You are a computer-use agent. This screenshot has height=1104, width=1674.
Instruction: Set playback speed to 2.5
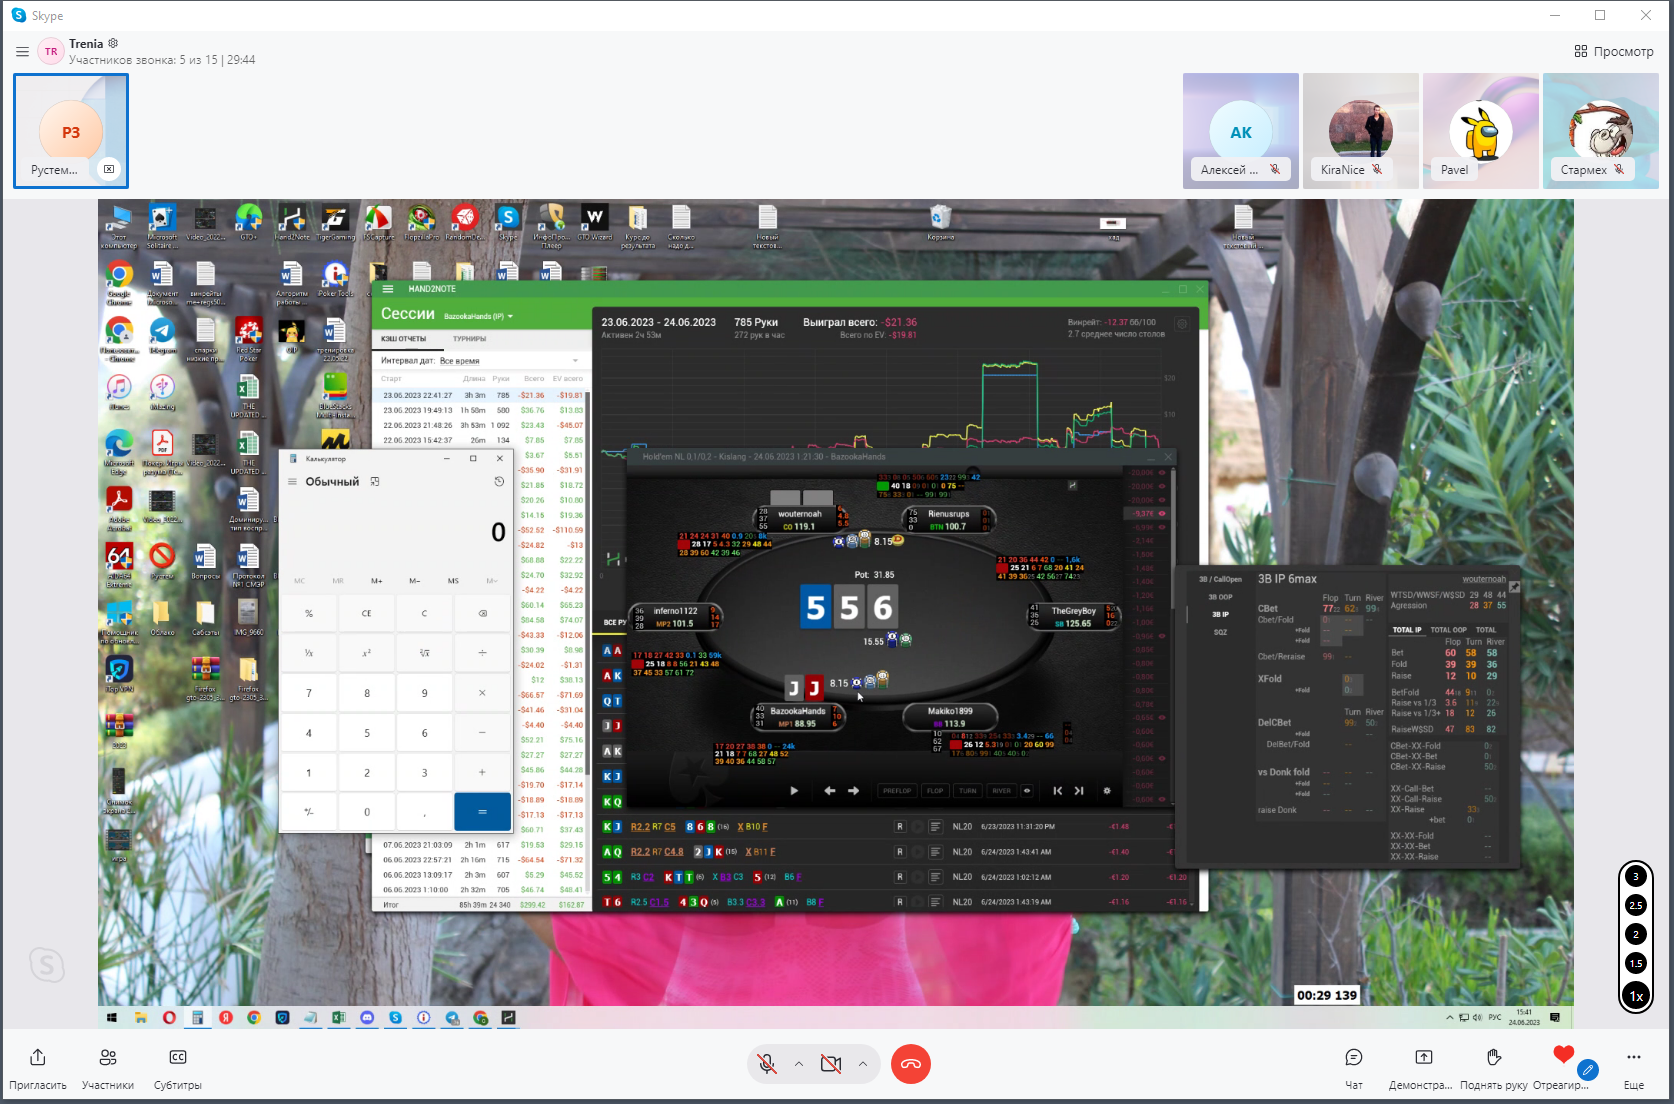click(1636, 905)
